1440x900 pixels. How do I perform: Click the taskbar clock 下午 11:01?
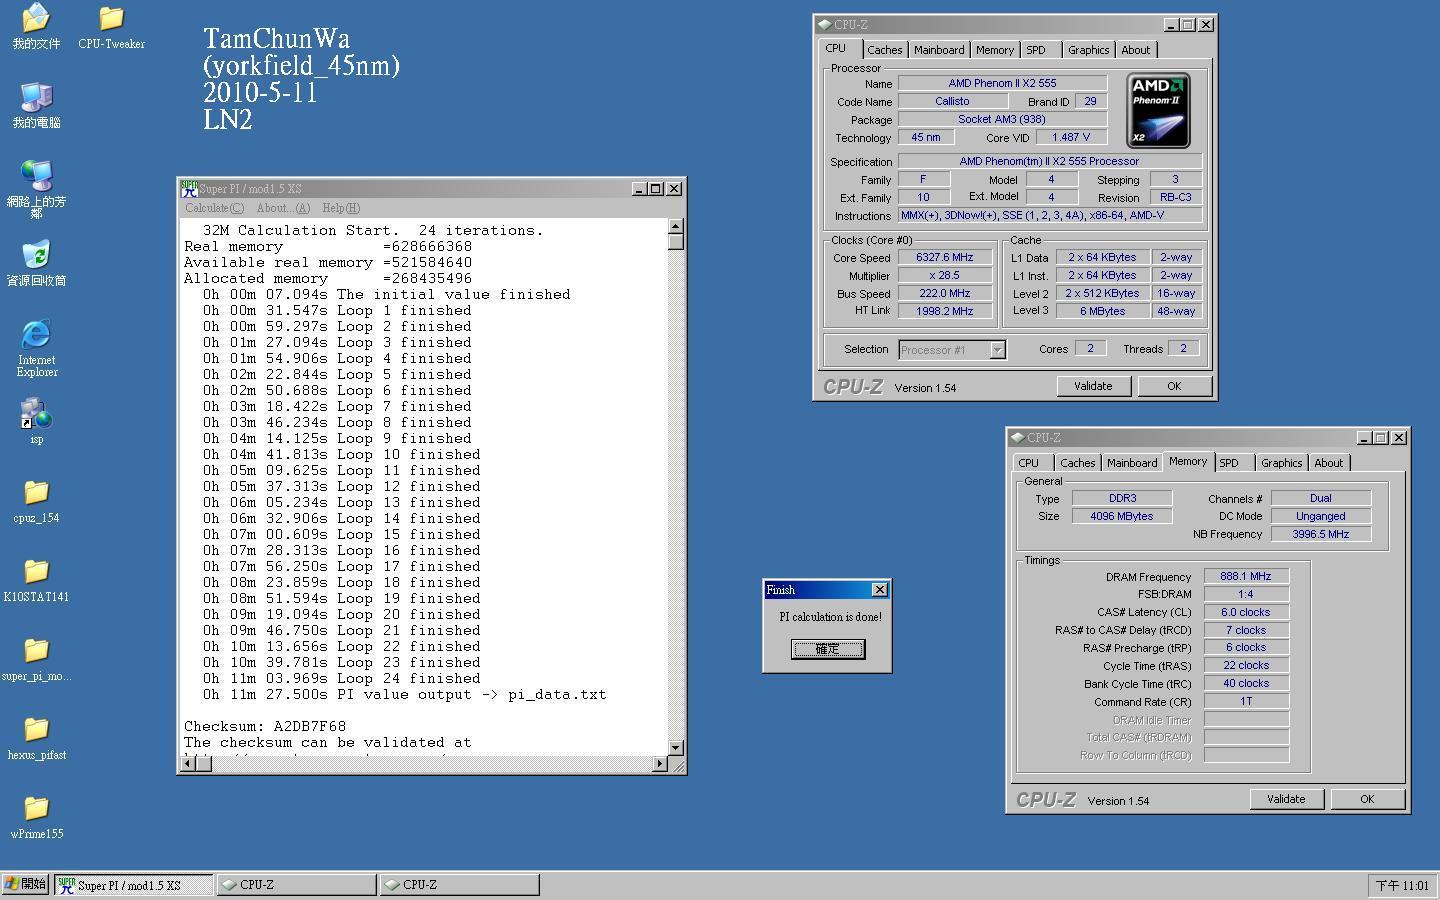[x=1402, y=886]
